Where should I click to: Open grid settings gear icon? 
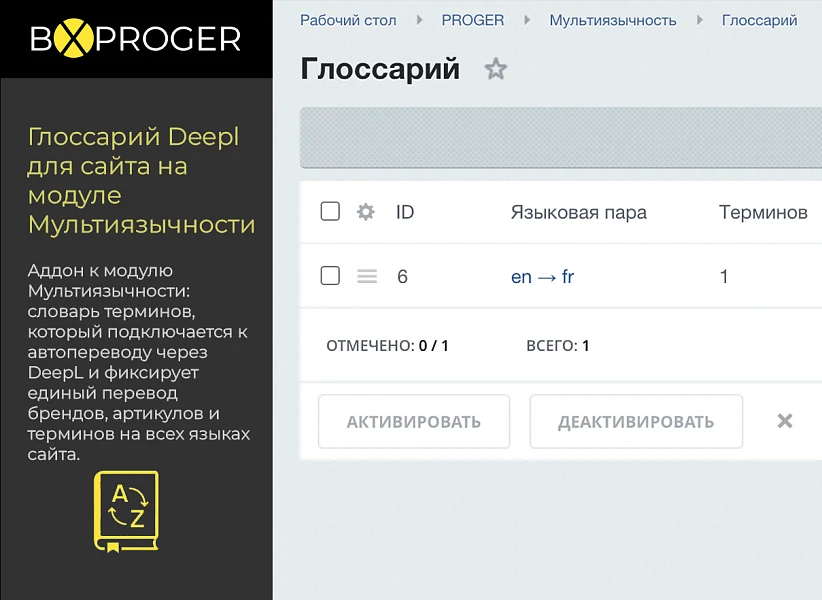(365, 212)
